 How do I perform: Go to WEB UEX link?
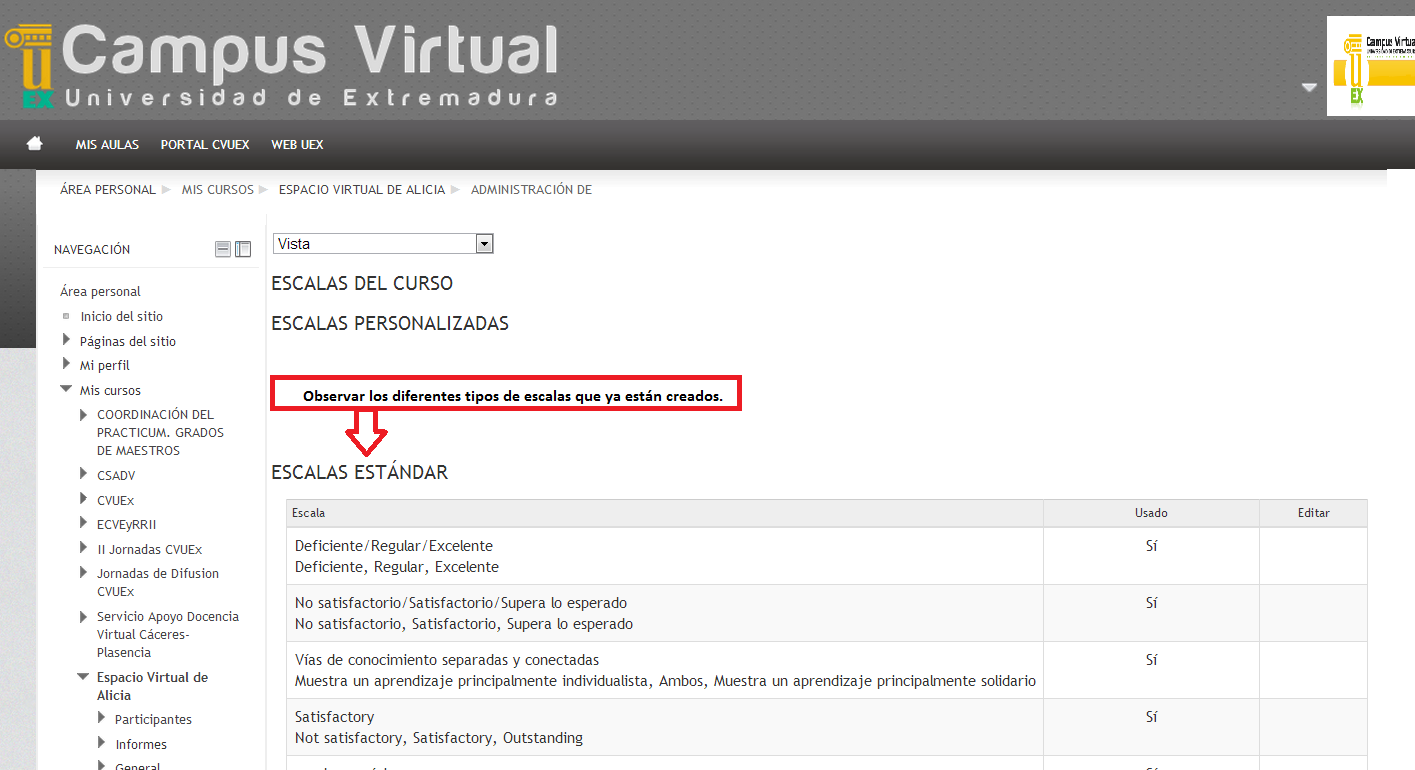(x=297, y=145)
